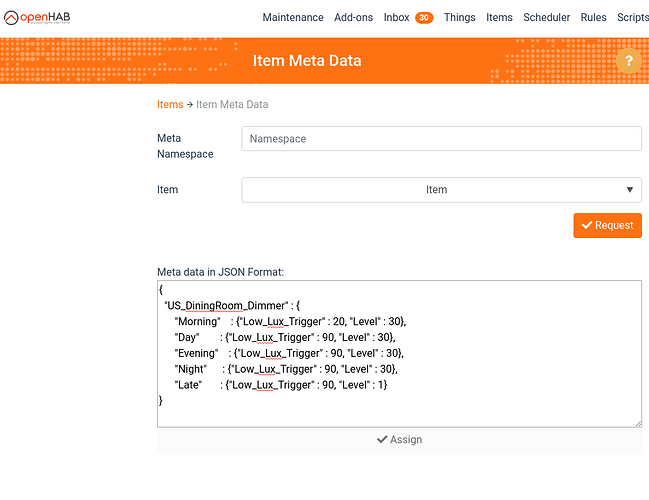
Task: Open the help question mark icon
Action: 628,61
